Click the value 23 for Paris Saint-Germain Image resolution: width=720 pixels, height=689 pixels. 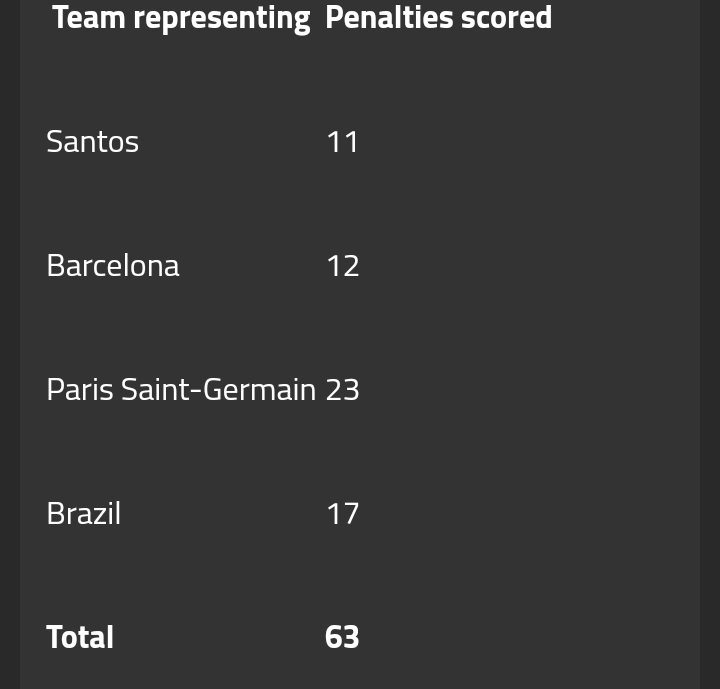(x=343, y=390)
